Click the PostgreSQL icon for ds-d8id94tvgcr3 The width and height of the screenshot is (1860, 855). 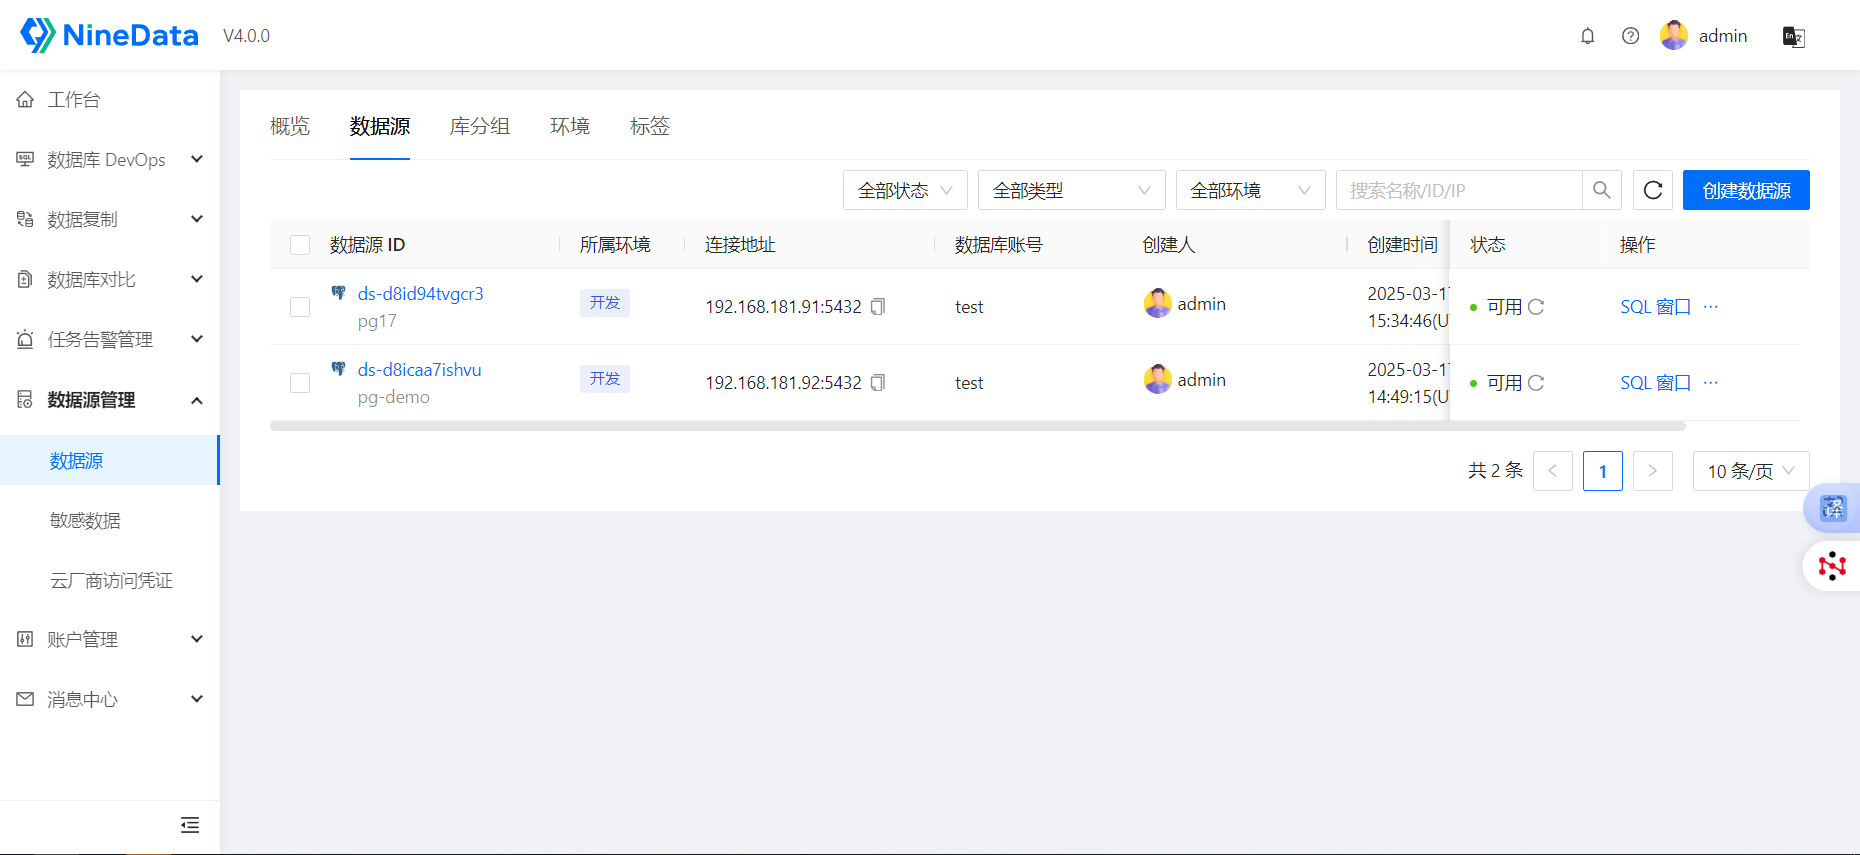coord(339,293)
